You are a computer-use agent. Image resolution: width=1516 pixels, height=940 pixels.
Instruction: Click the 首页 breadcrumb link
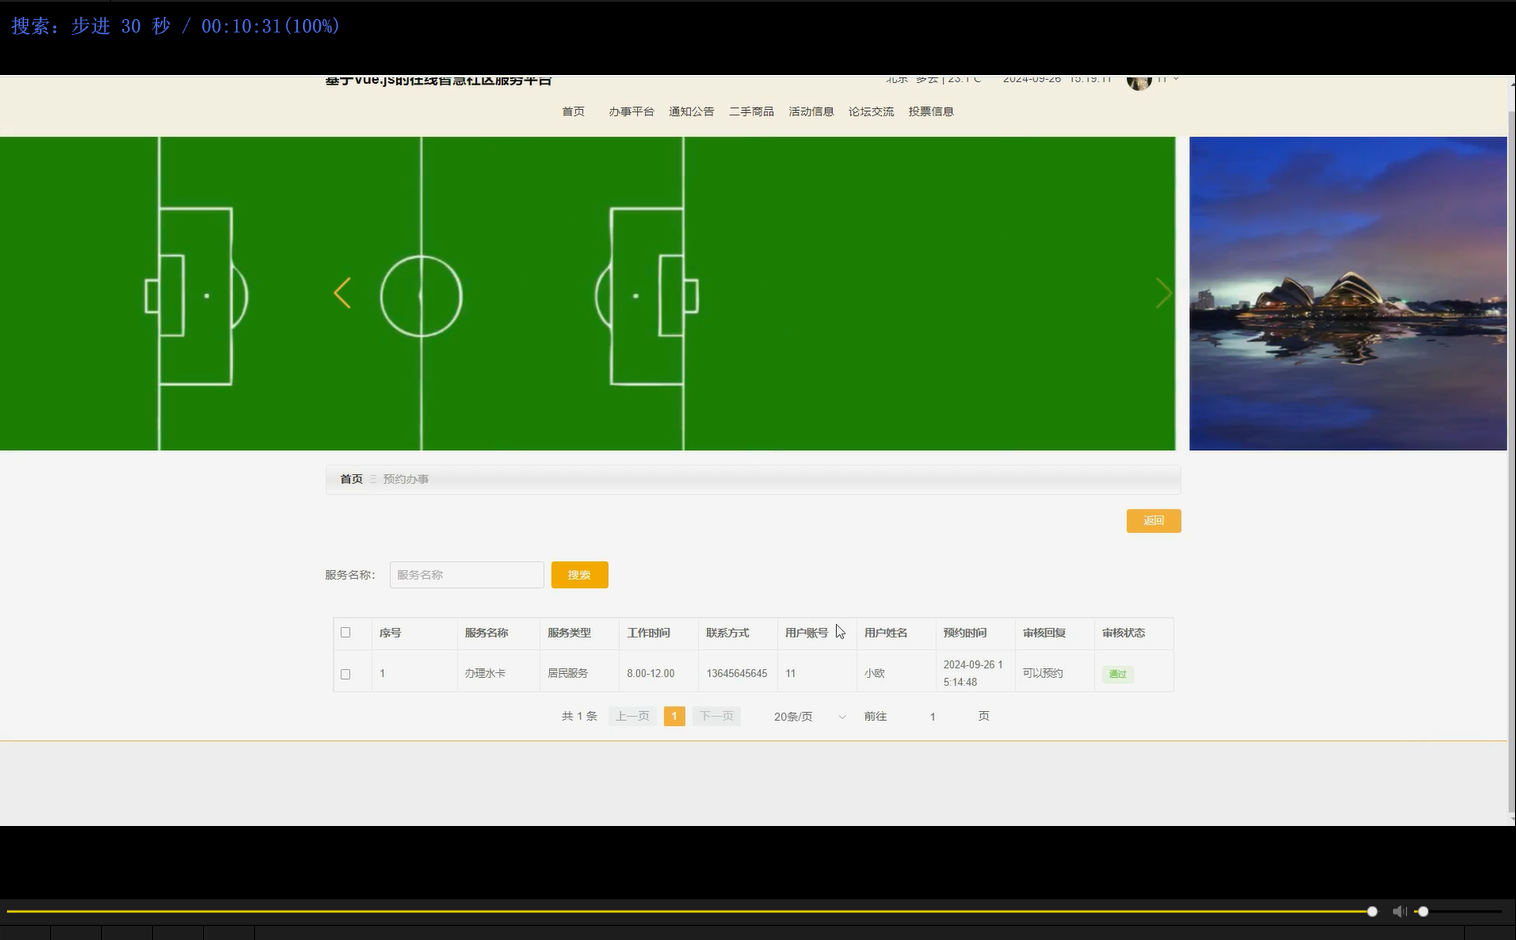coord(351,480)
